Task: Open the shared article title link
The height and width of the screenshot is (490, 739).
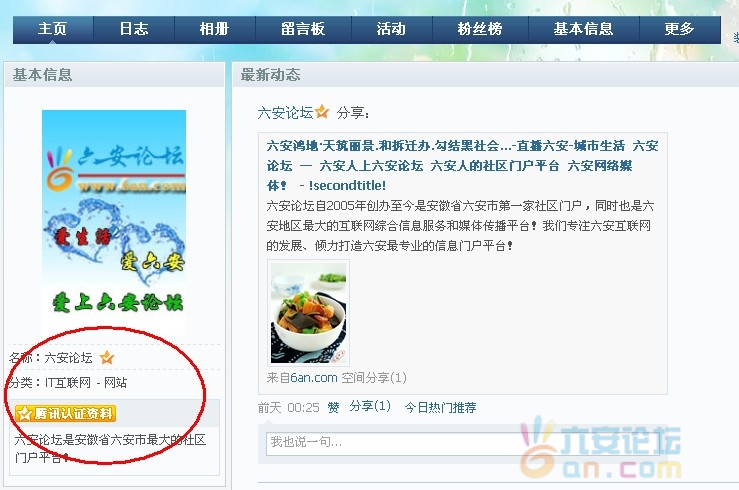Action: [x=462, y=165]
